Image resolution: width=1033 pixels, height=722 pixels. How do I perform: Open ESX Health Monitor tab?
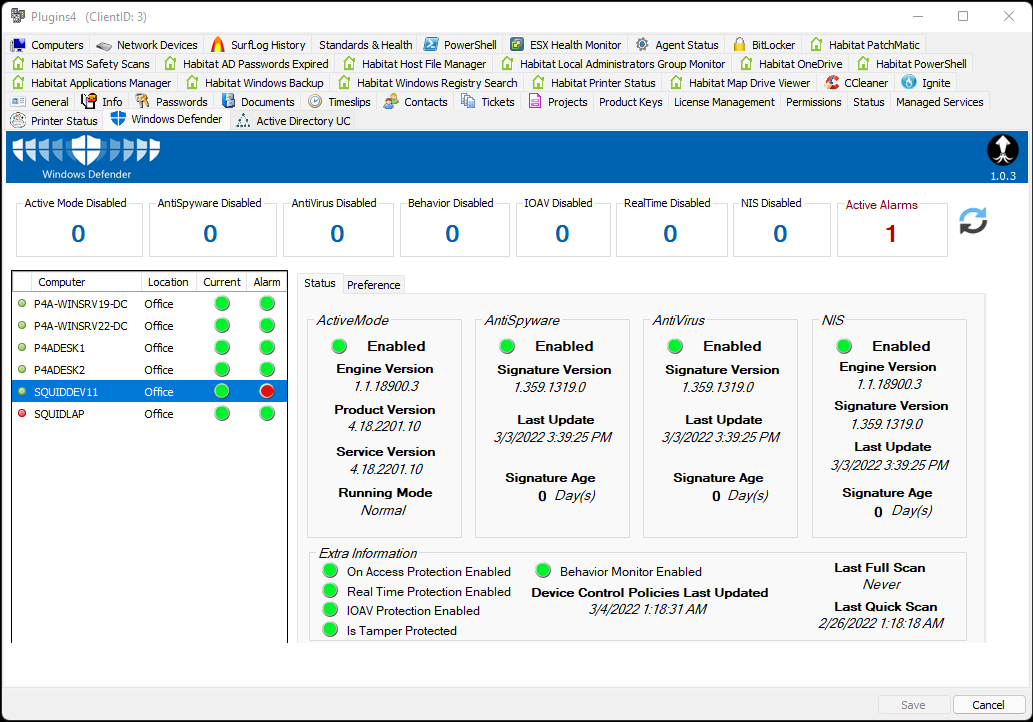pos(565,45)
